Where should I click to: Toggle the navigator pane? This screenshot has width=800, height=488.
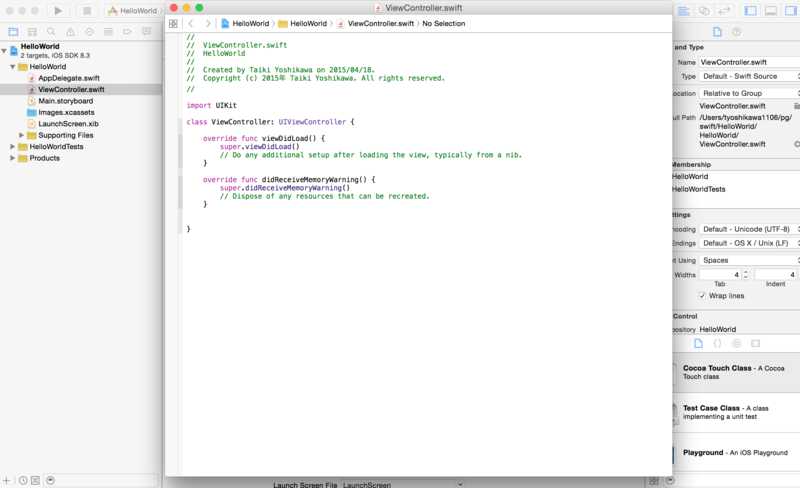tap(751, 11)
